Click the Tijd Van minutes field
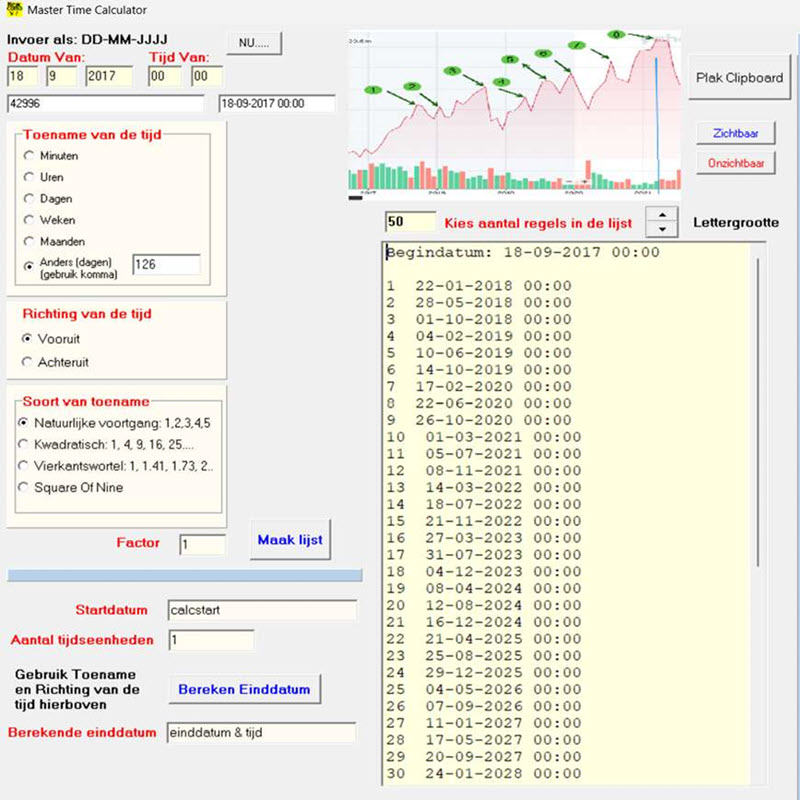Viewport: 800px width, 800px height. click(x=207, y=76)
